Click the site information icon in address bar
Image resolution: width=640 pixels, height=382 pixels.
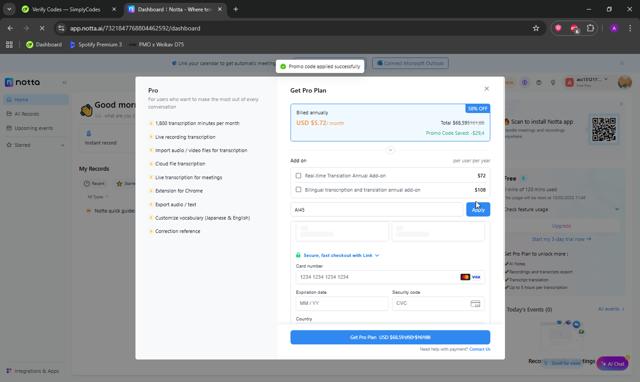pyautogui.click(x=61, y=28)
